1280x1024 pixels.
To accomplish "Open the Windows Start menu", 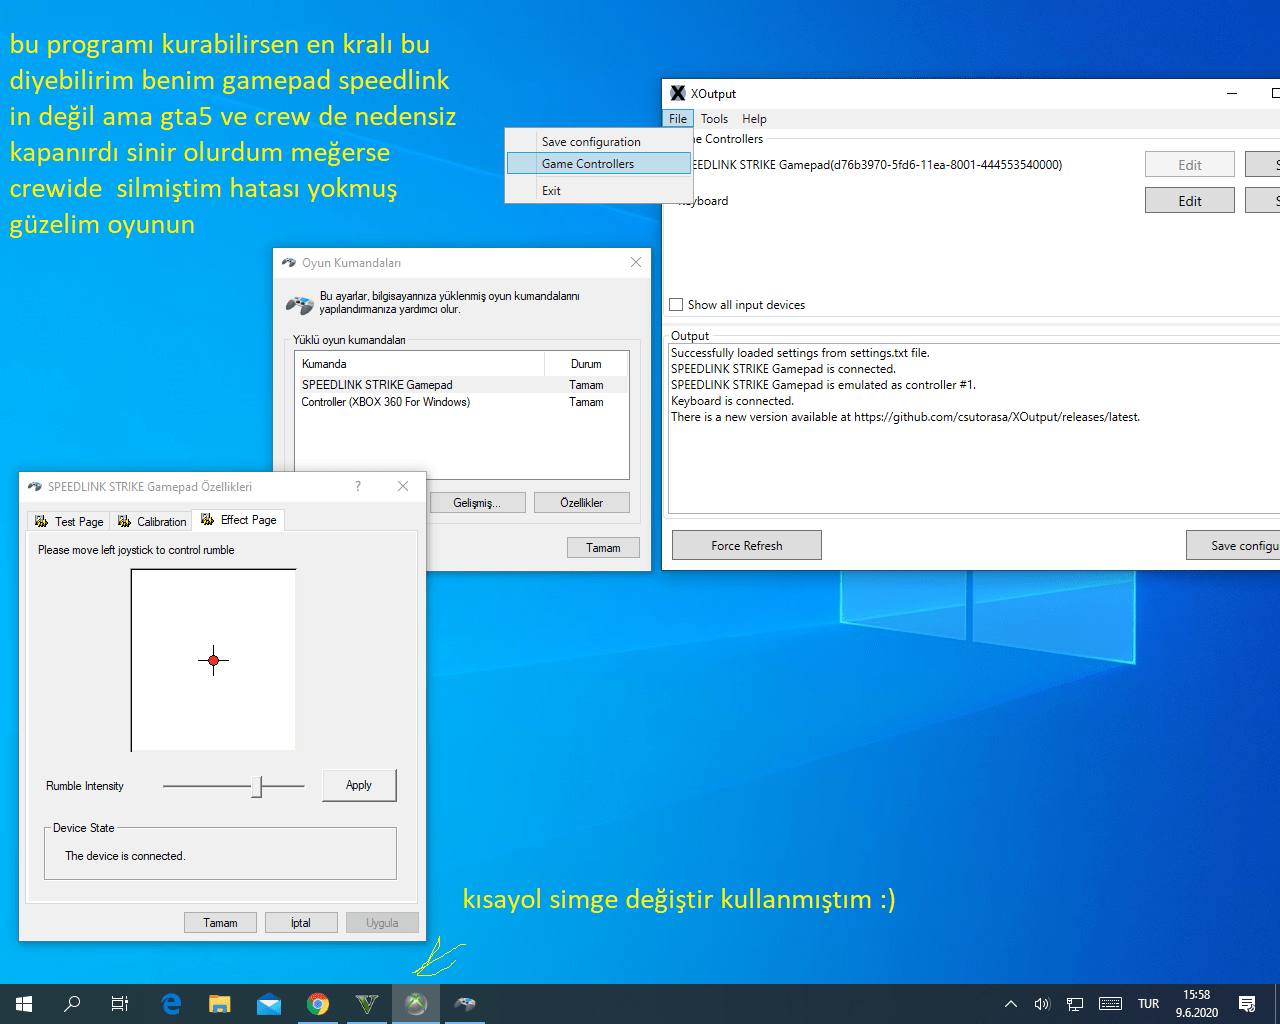I will [24, 1004].
